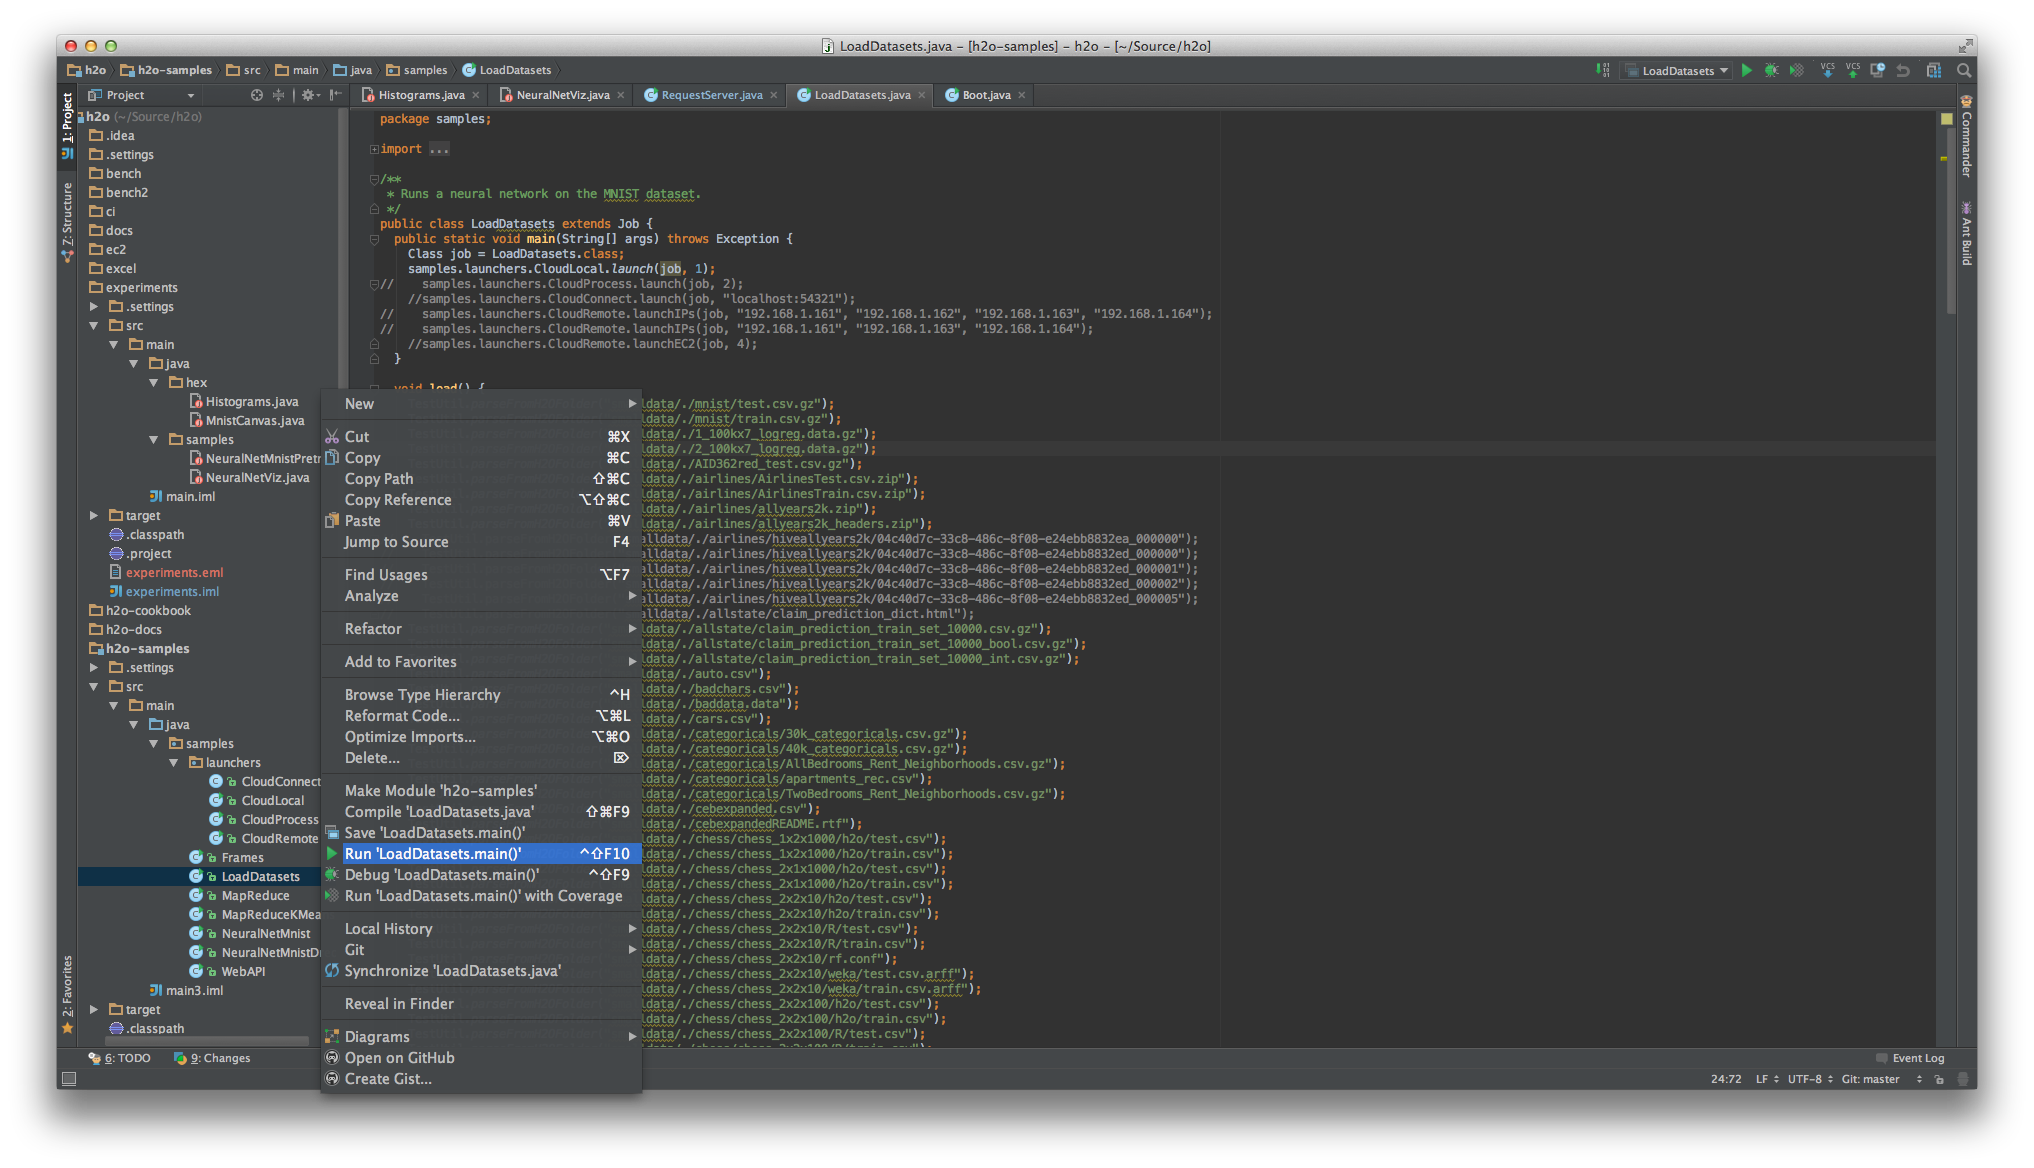Select Run 'LoadDatasets.main()' from context menu
The height and width of the screenshot is (1168, 2034).
[x=433, y=854]
